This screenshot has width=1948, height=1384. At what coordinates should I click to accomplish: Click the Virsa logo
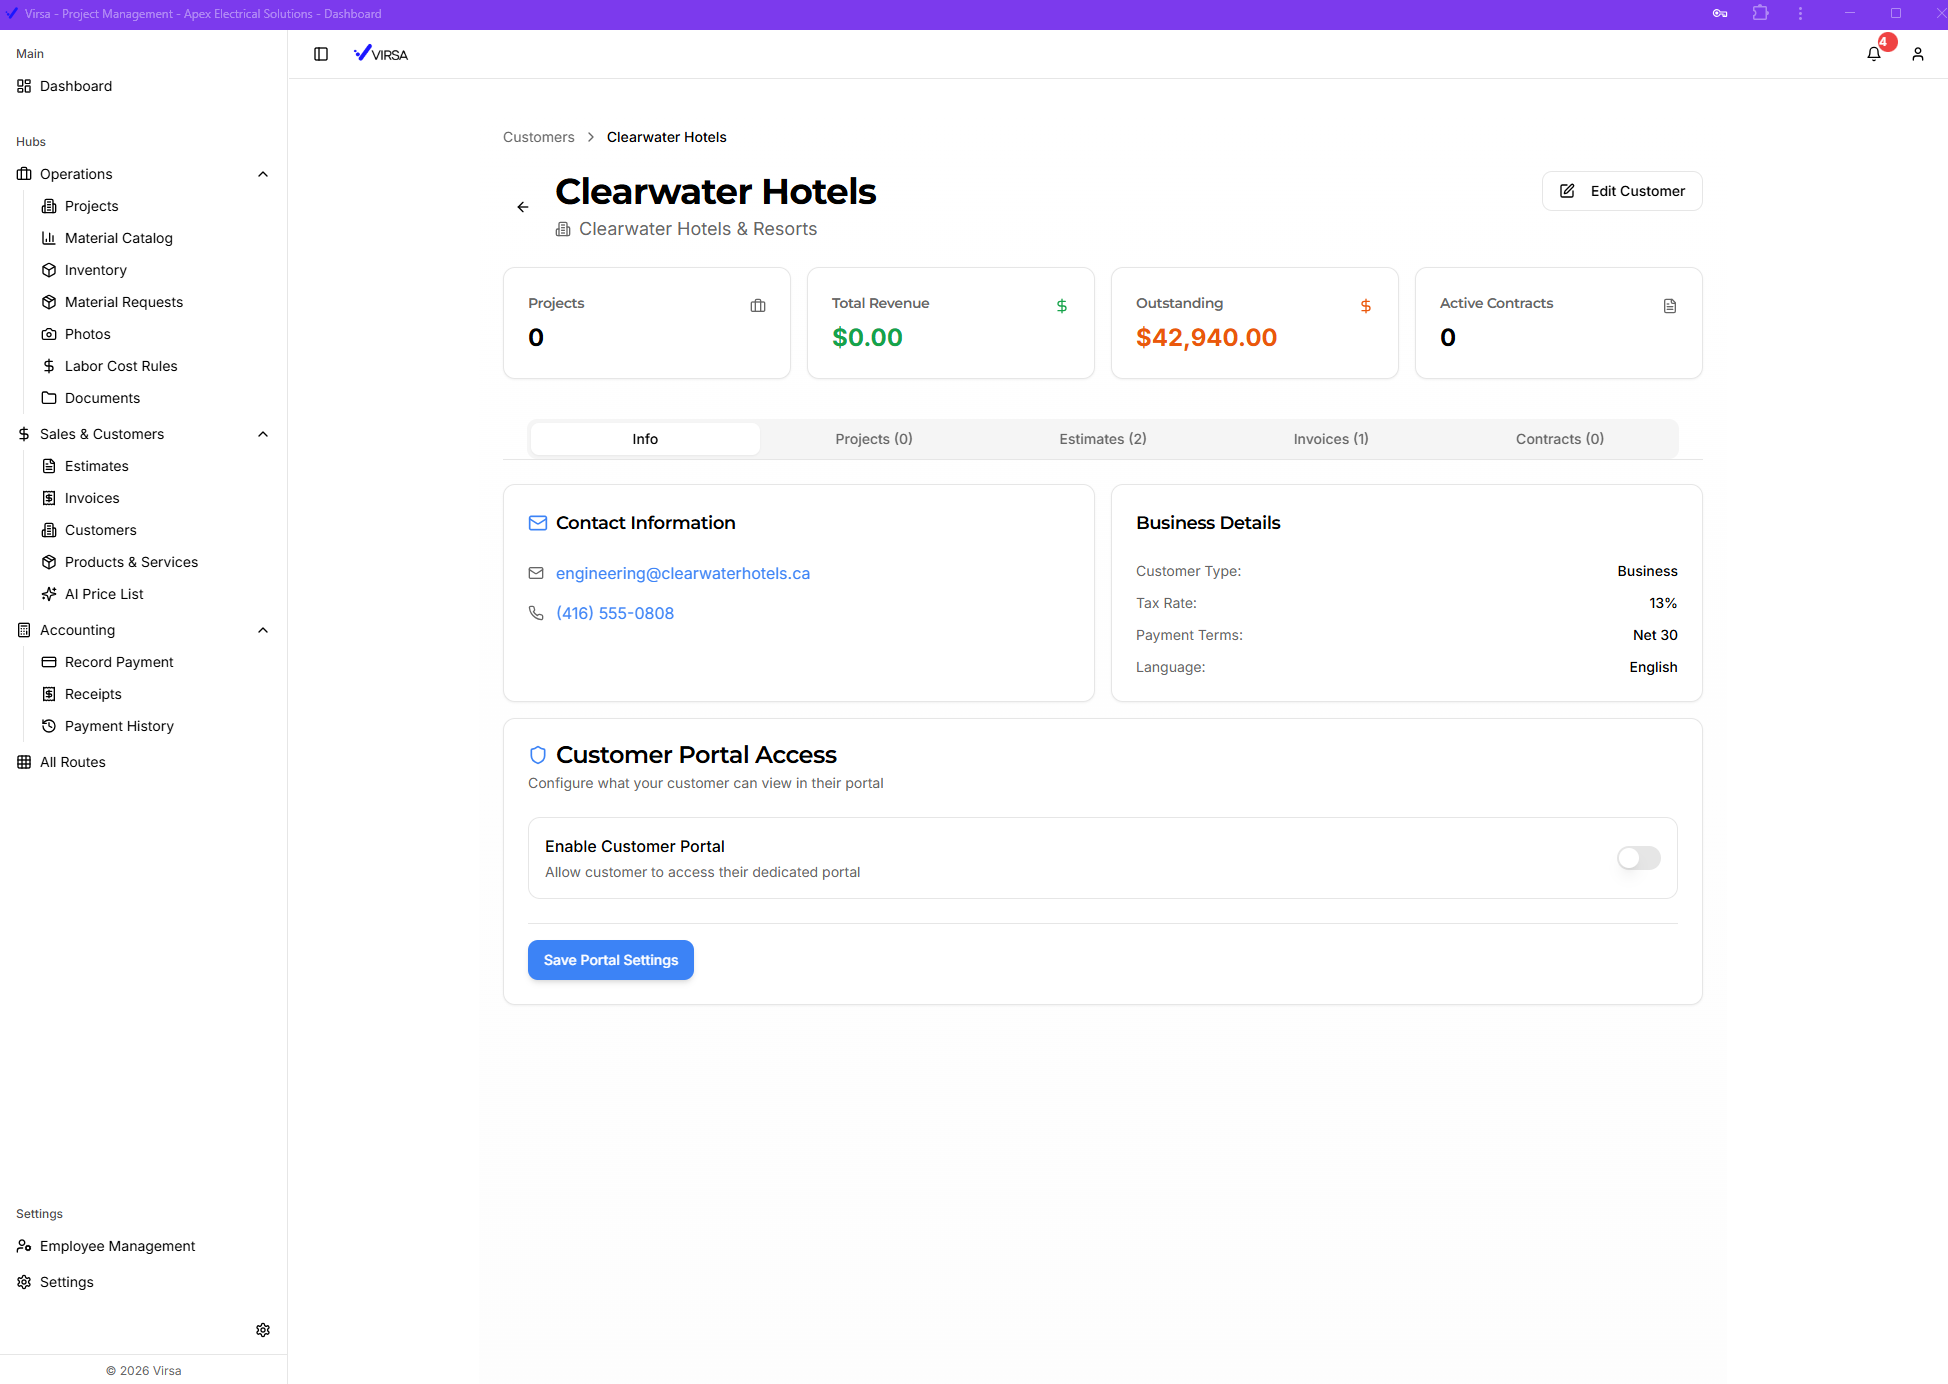(381, 54)
